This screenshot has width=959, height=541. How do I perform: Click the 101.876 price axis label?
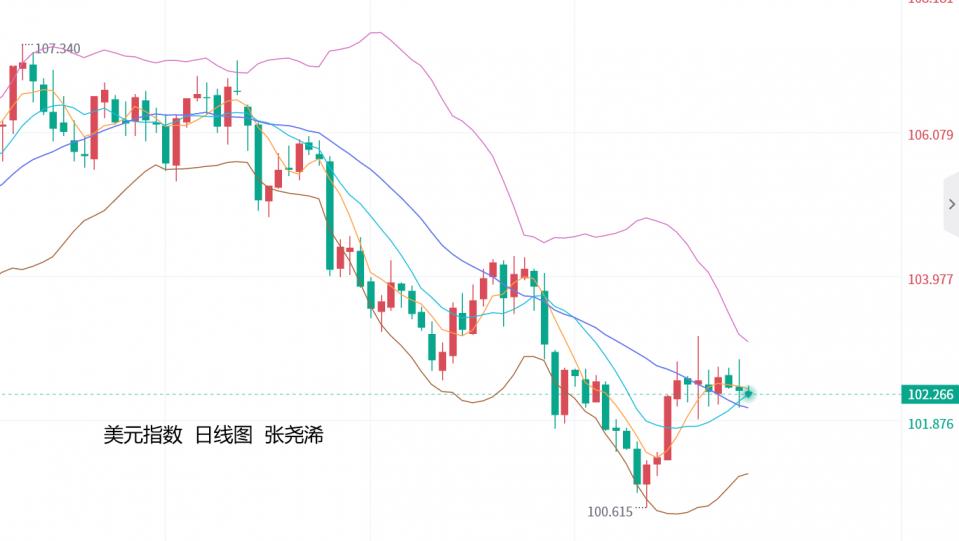[x=930, y=424]
